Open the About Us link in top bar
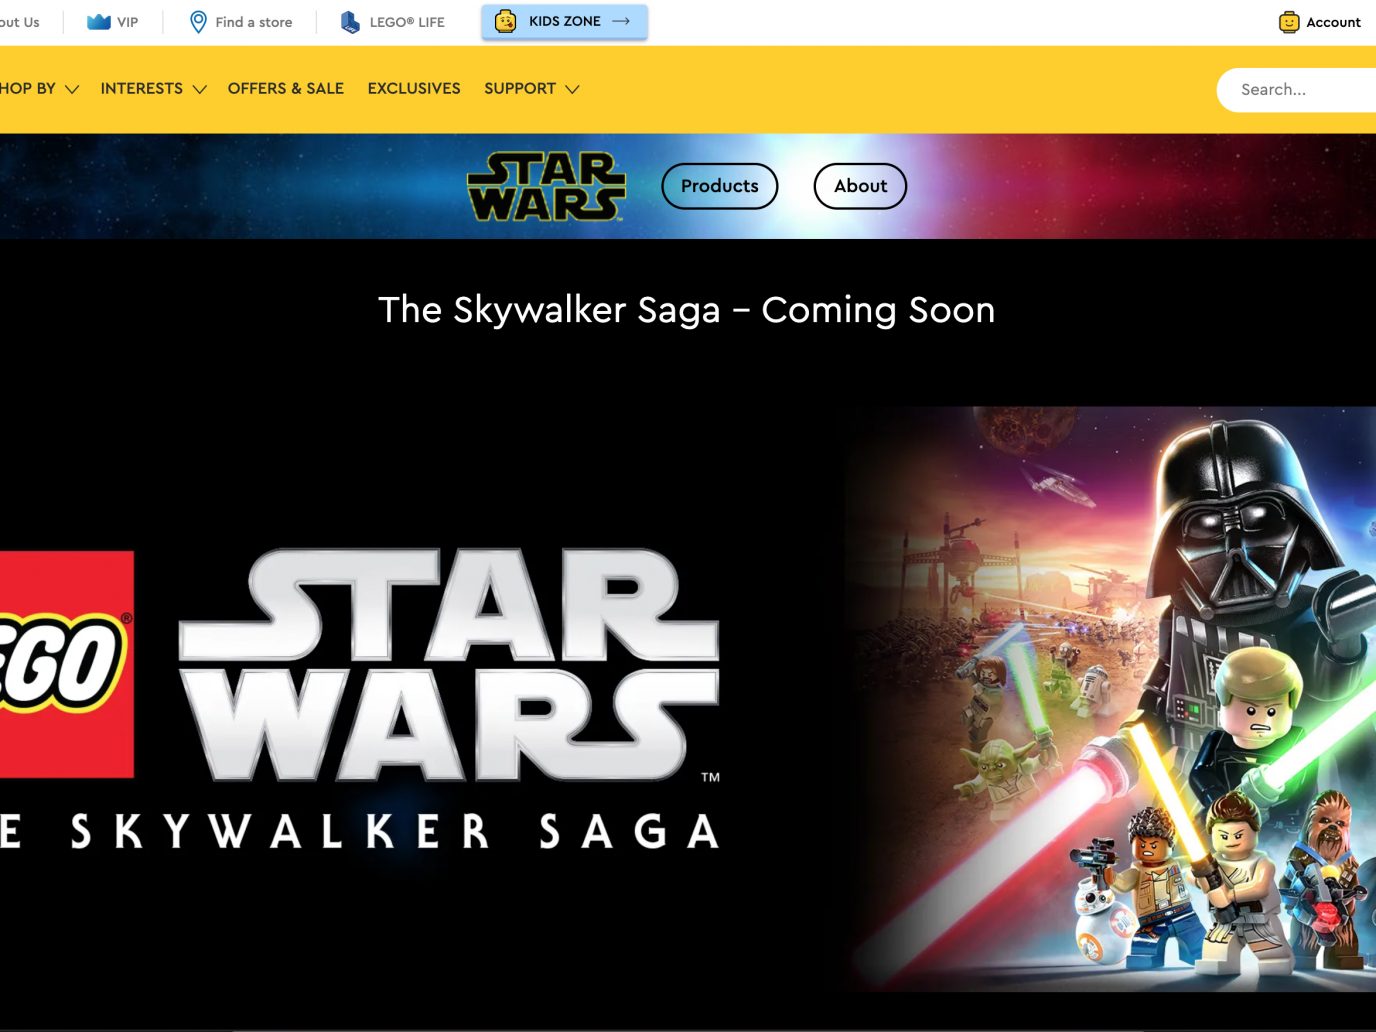Screen dimensions: 1376x1032 [x=20, y=22]
